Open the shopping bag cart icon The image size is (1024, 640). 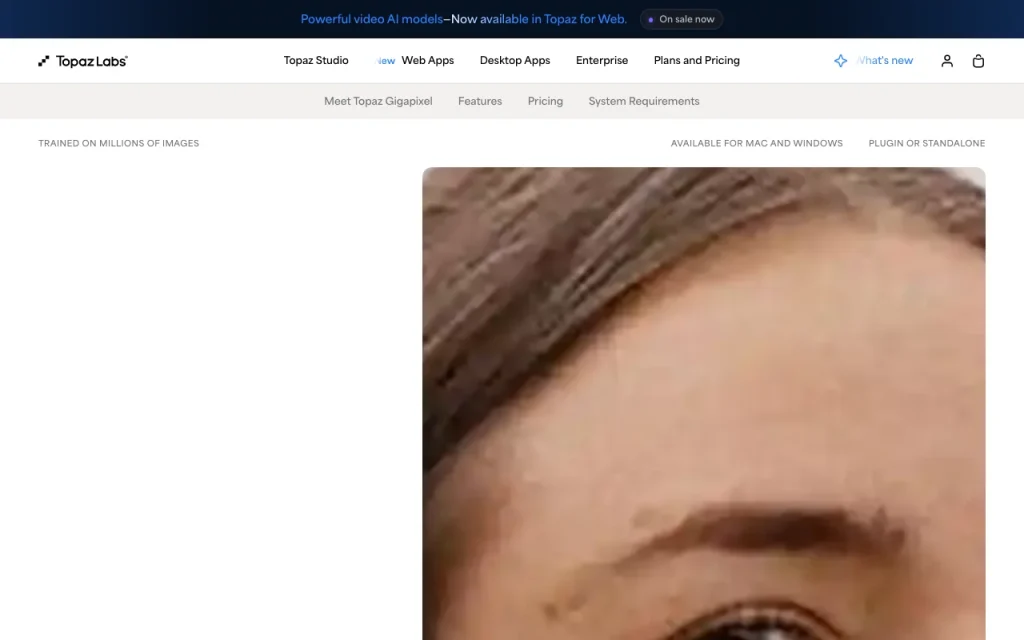point(978,61)
